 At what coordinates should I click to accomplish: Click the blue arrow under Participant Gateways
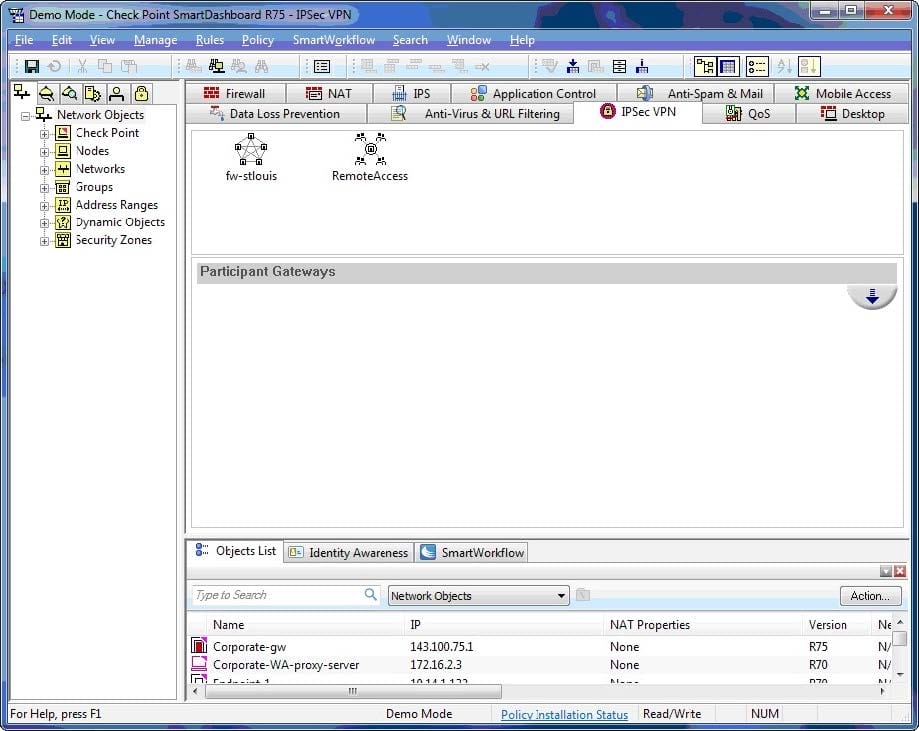(872, 297)
